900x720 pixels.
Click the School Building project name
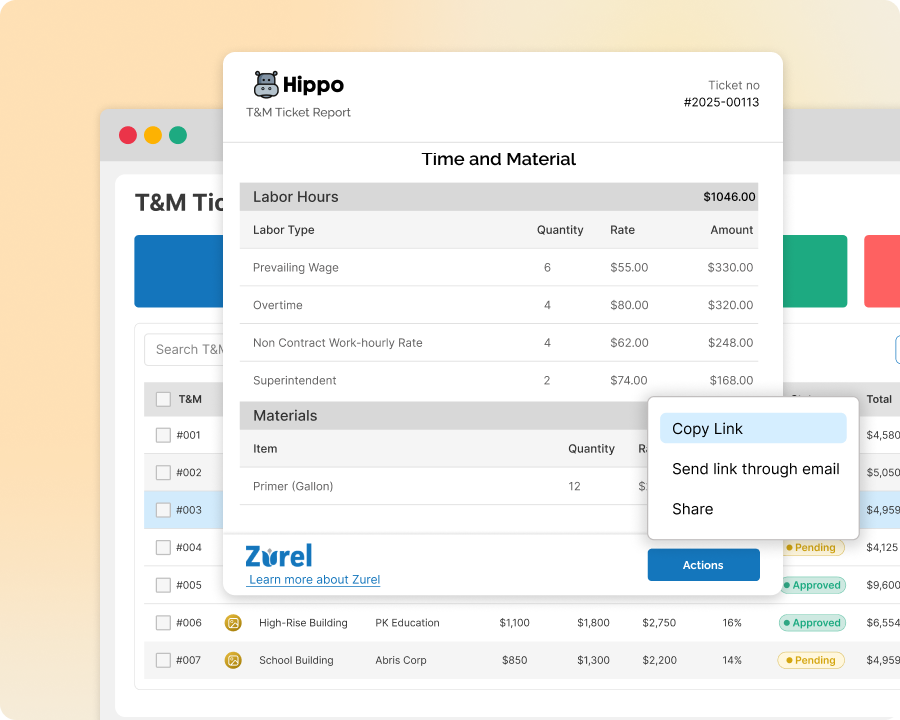296,660
